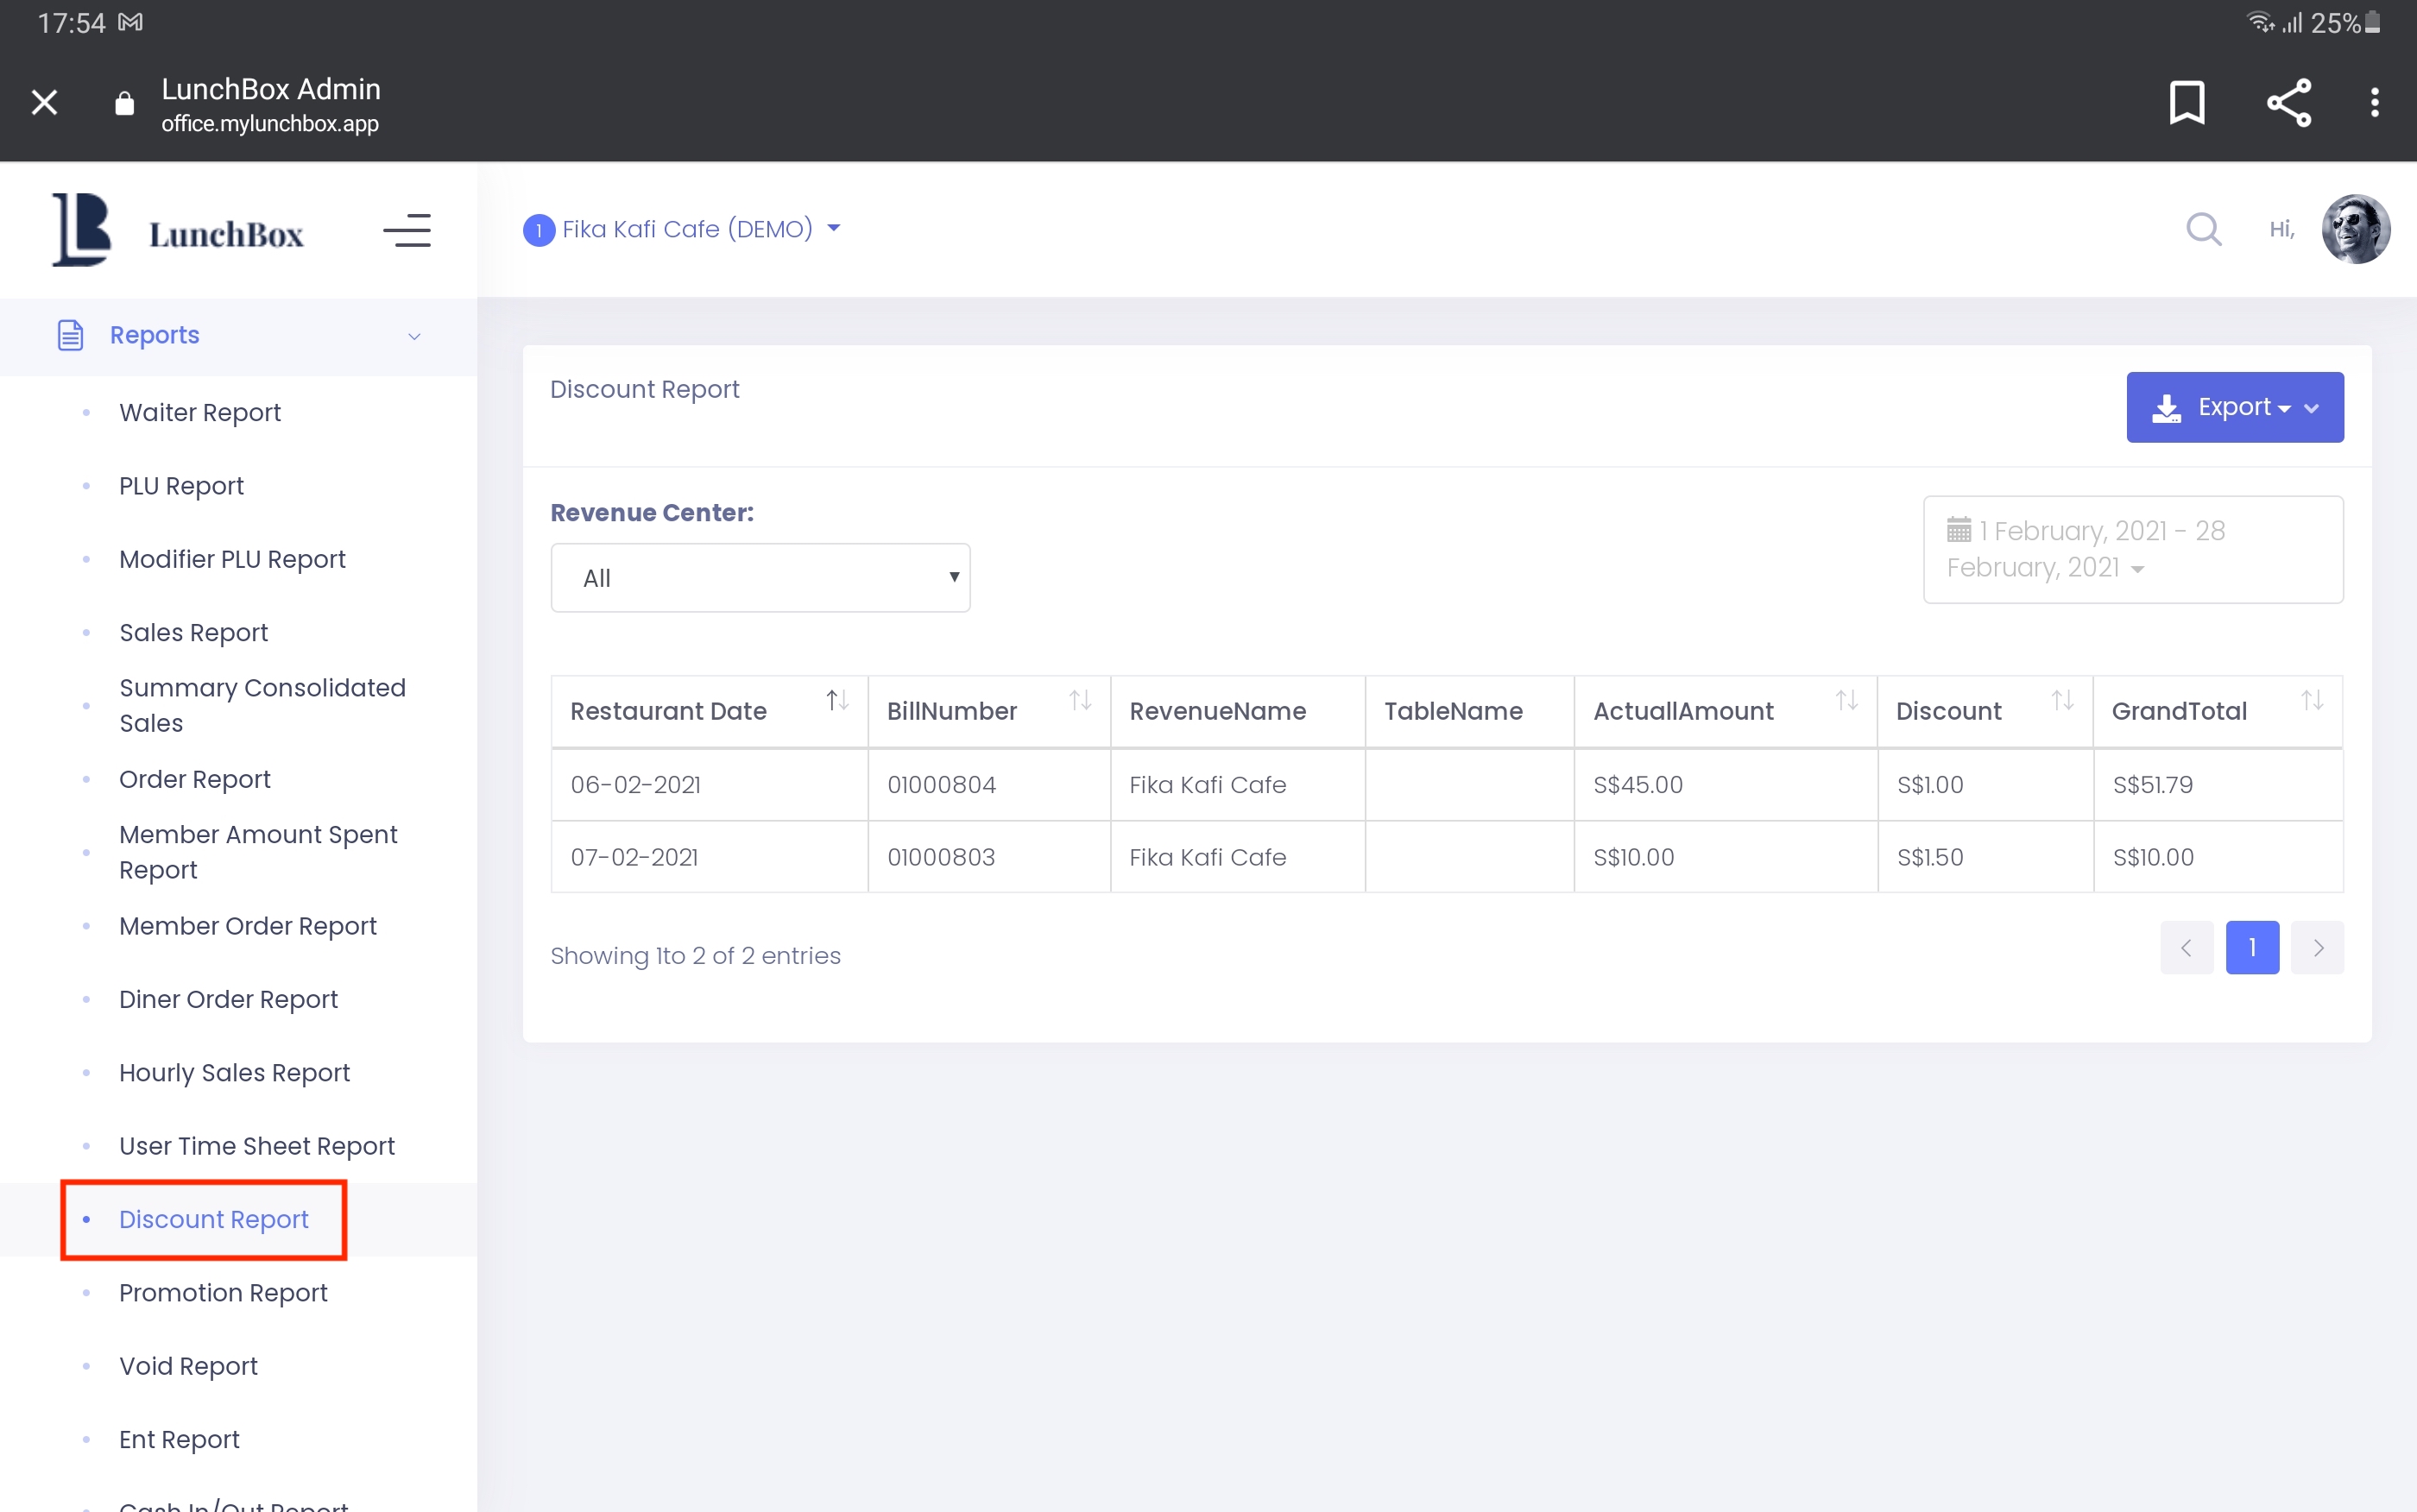The width and height of the screenshot is (2417, 1512).
Task: Open the Revenue Center select box
Action: (760, 578)
